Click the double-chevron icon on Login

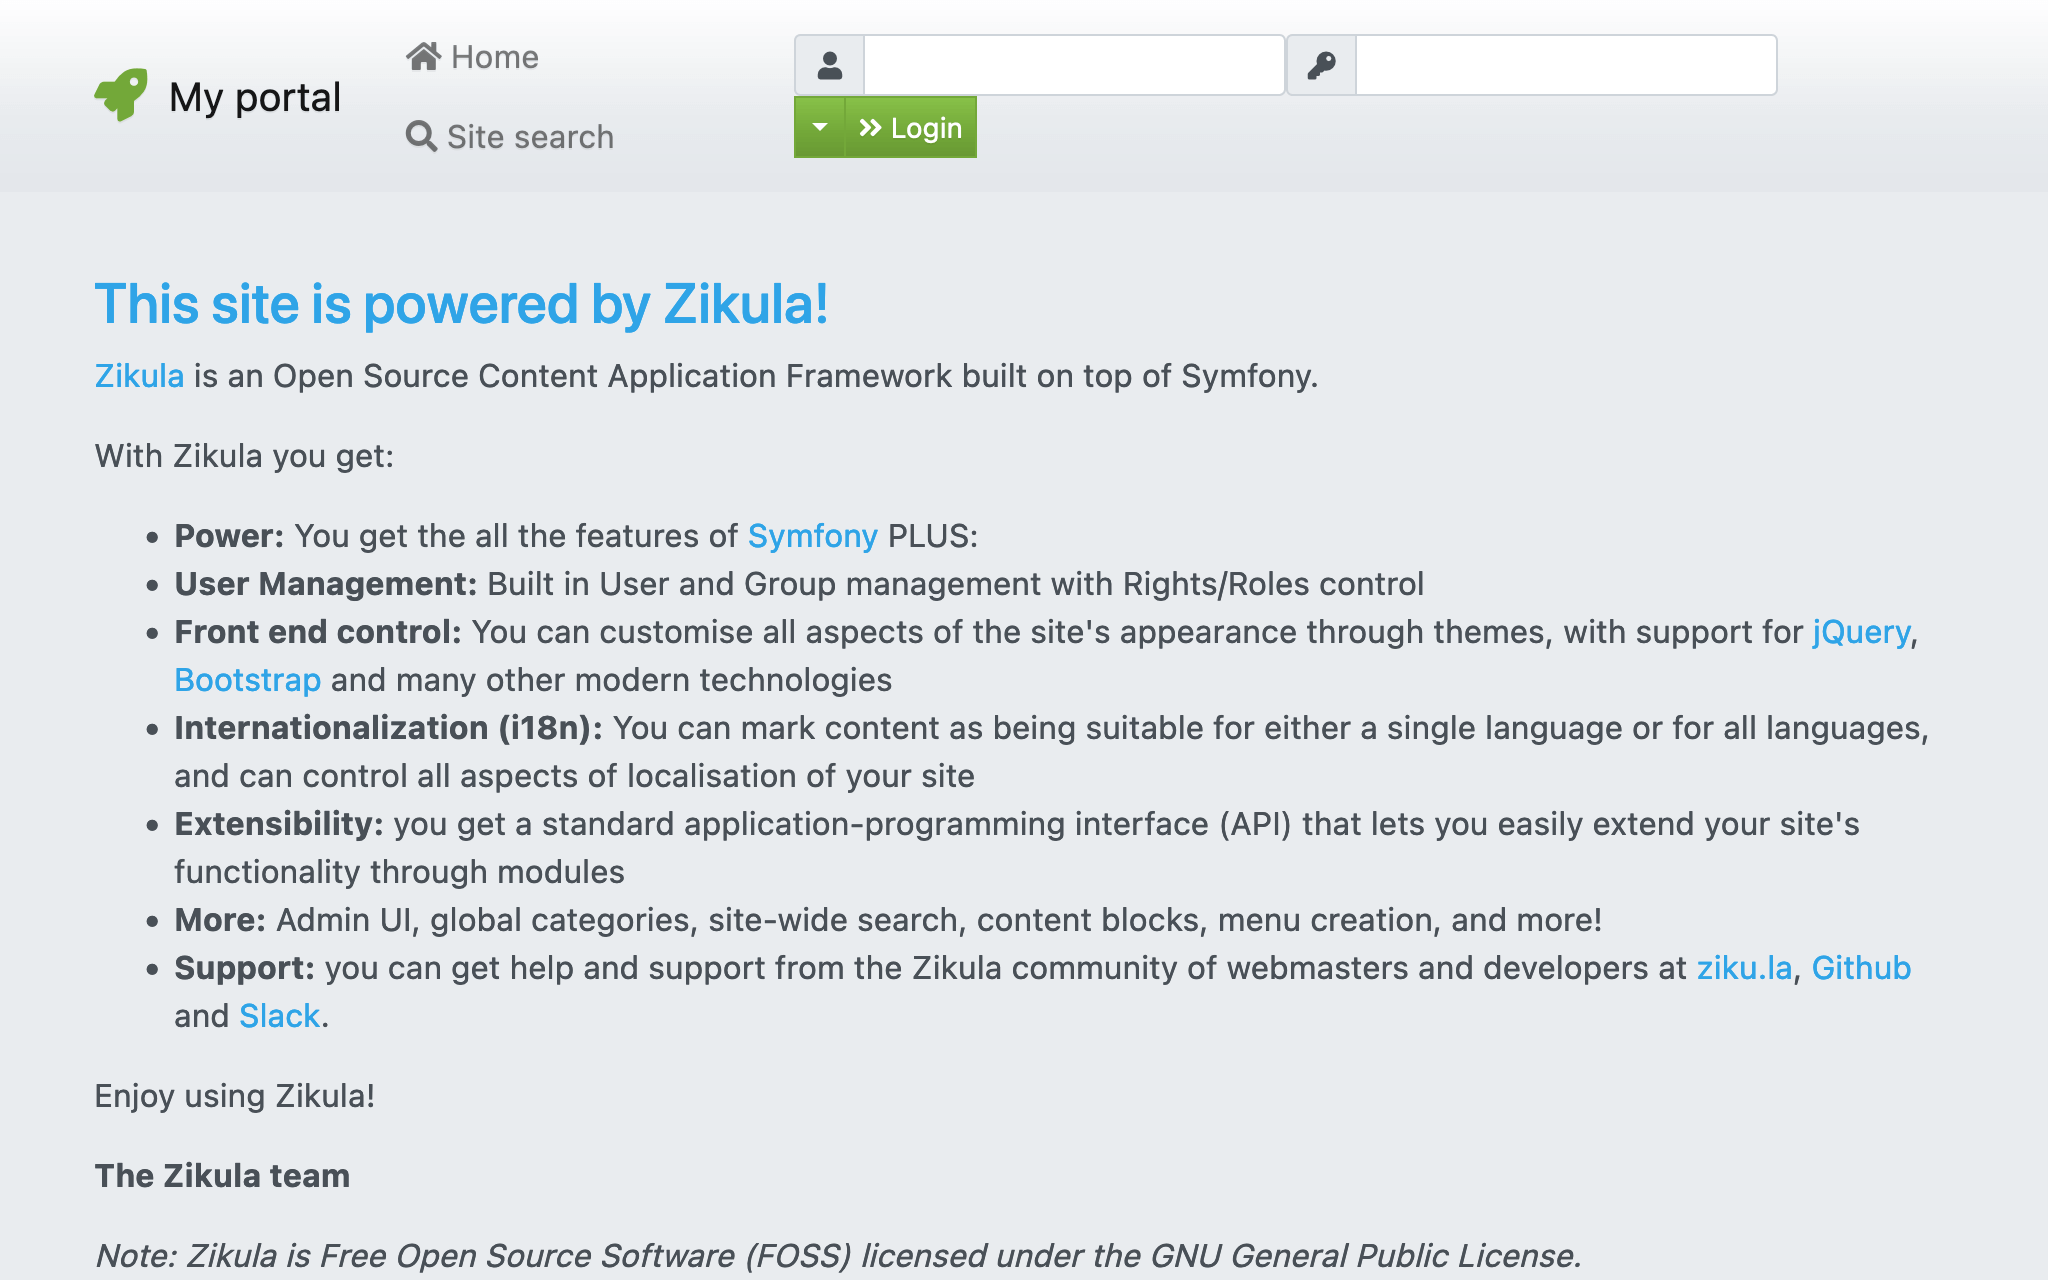[870, 128]
